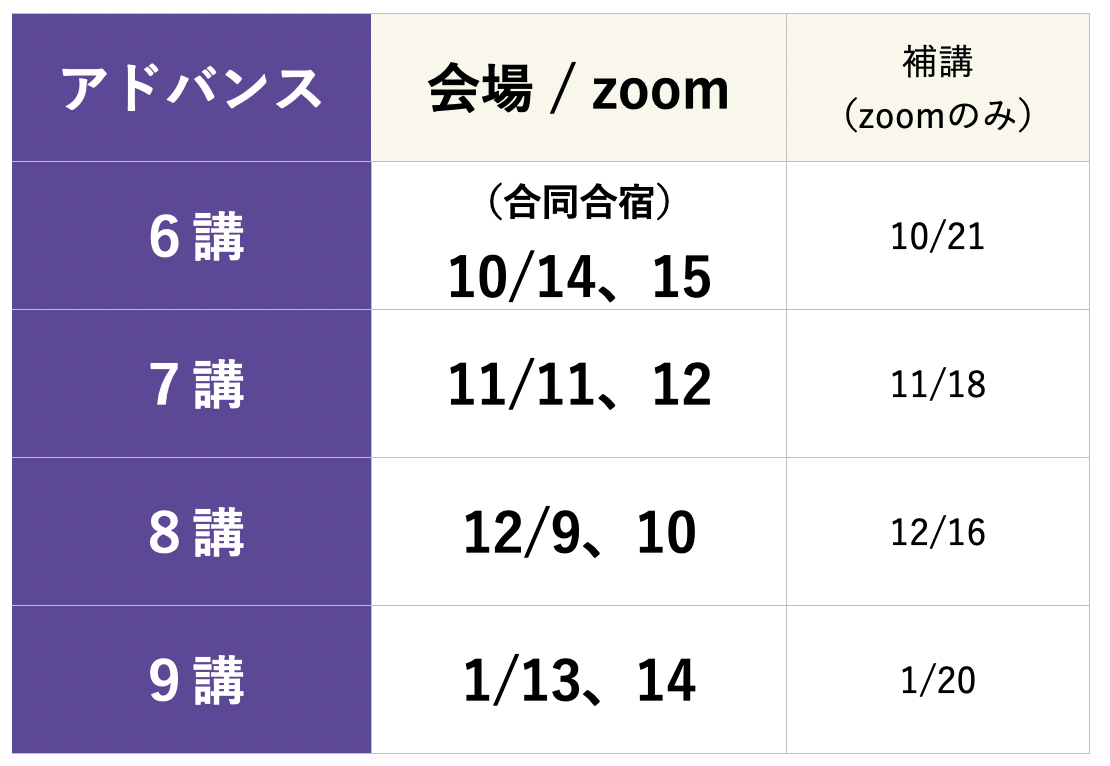Click the number 6 in 6講
Screen dimensions: 1110x766
pos(163,238)
